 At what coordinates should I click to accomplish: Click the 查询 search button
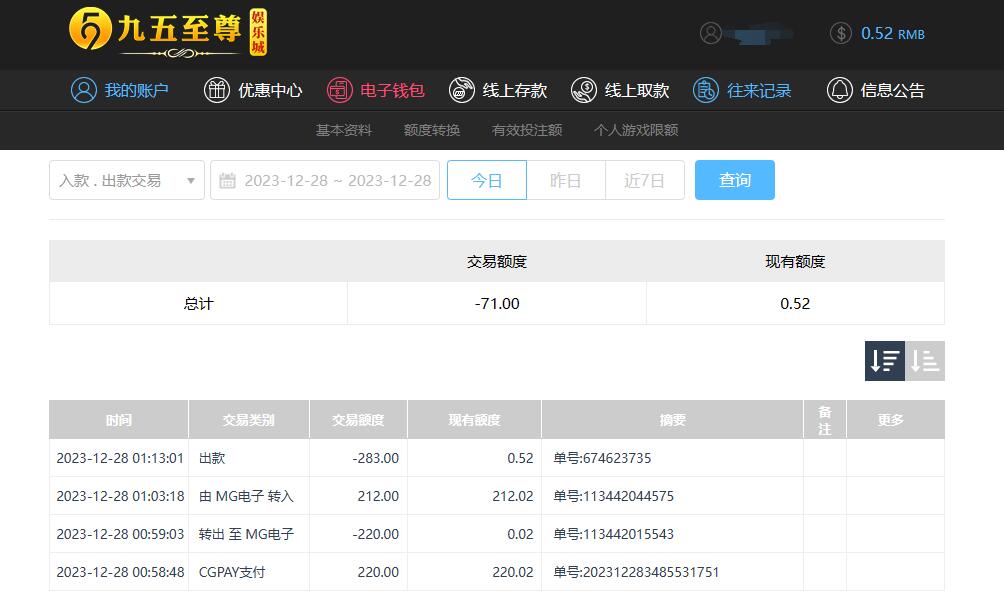point(734,180)
